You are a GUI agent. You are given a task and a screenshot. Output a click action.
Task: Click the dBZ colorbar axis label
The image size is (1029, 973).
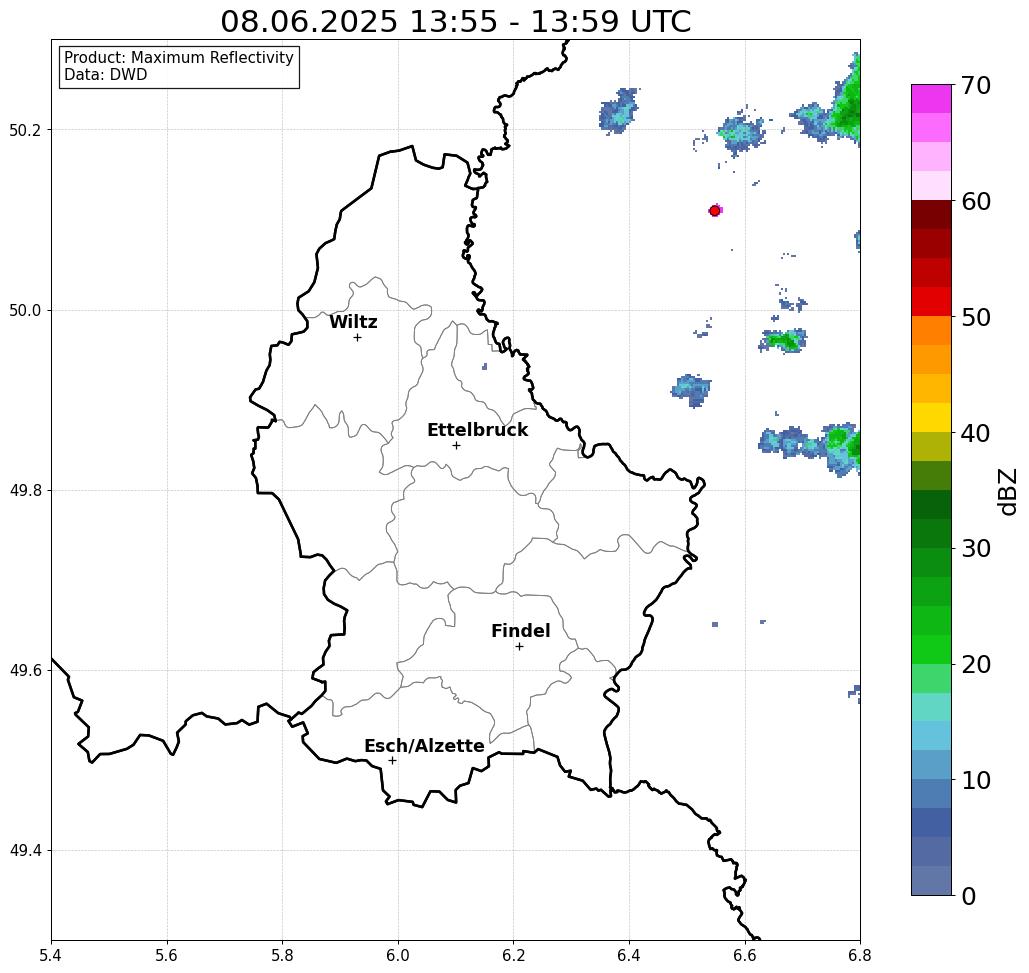[x=1007, y=491]
